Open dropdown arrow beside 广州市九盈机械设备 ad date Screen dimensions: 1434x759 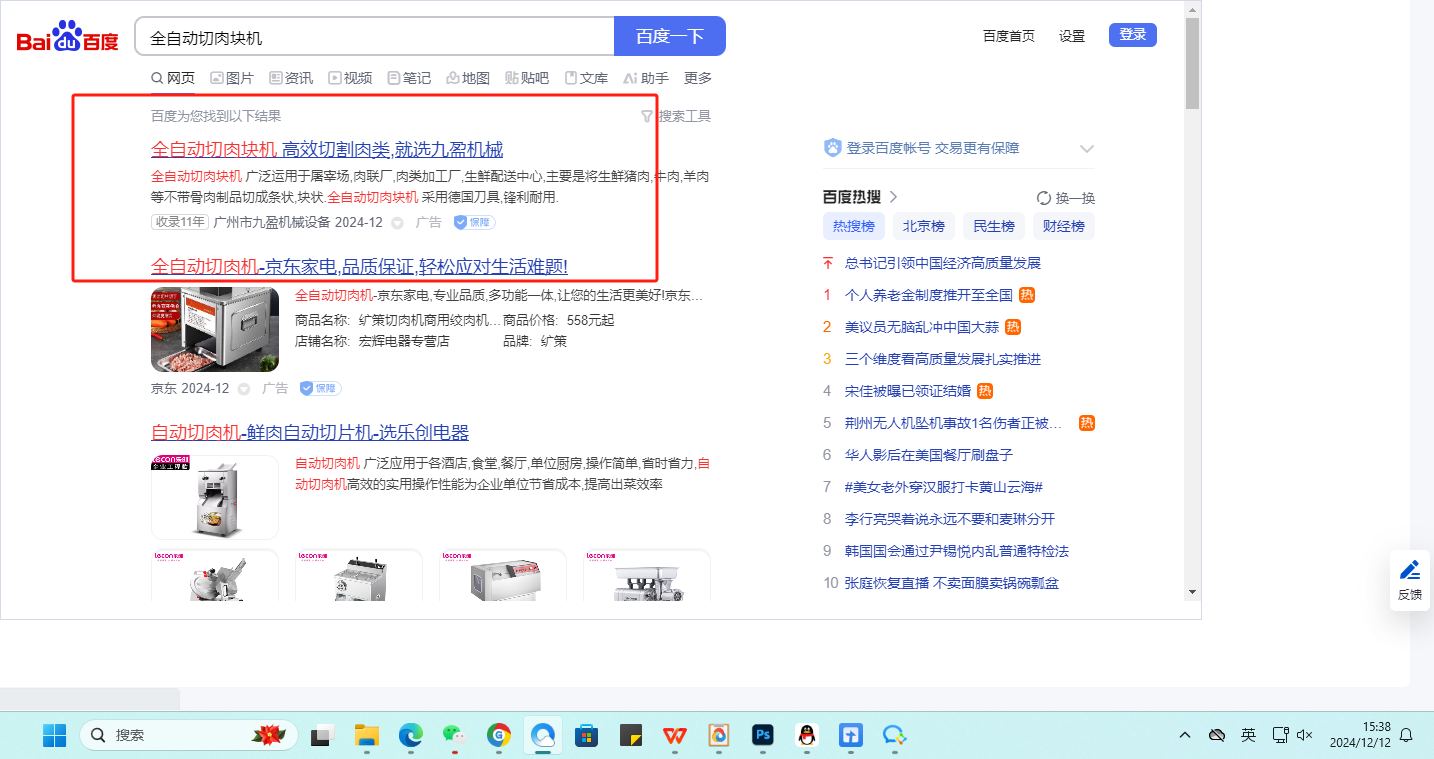point(397,223)
